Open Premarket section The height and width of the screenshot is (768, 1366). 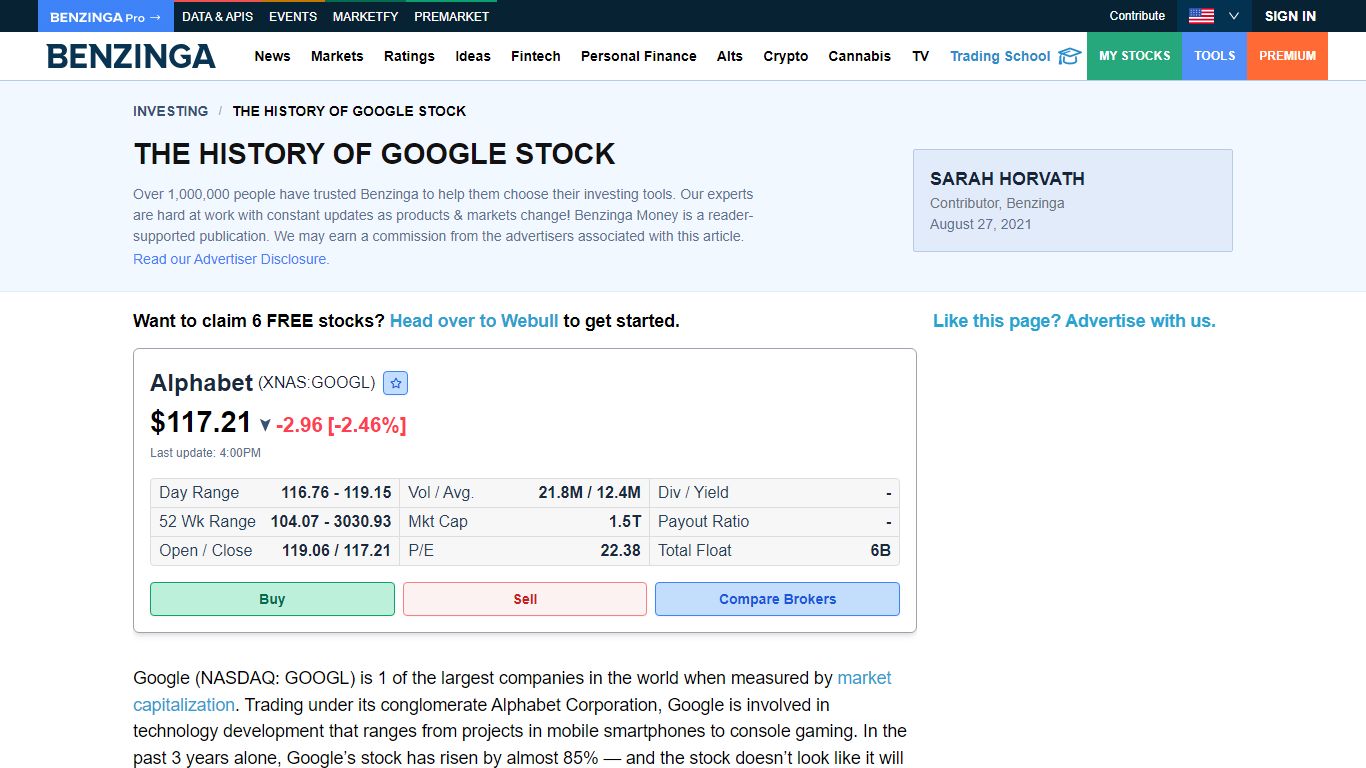click(x=451, y=16)
